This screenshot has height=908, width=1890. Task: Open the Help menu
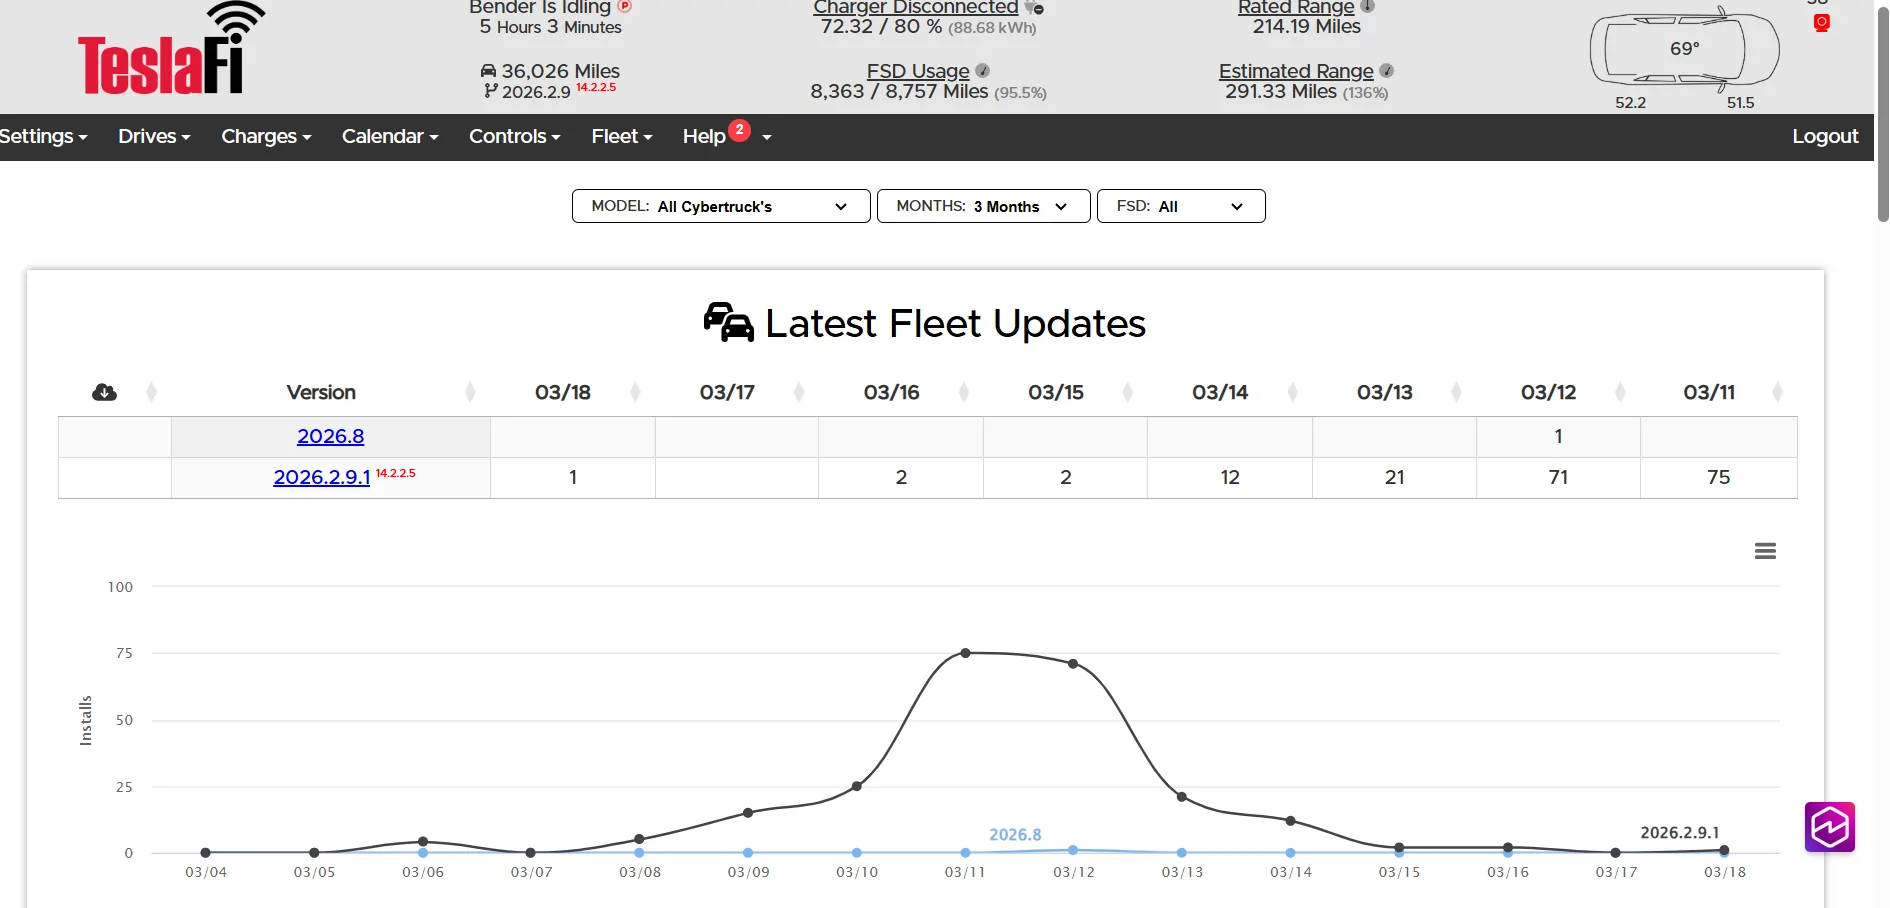pos(704,136)
